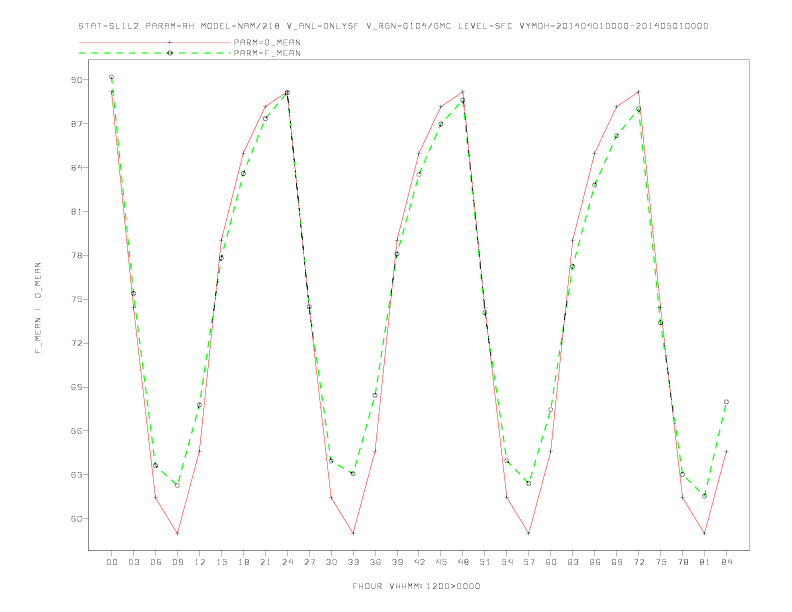Click x-axis forecast hour label 48

pyautogui.click(x=463, y=562)
